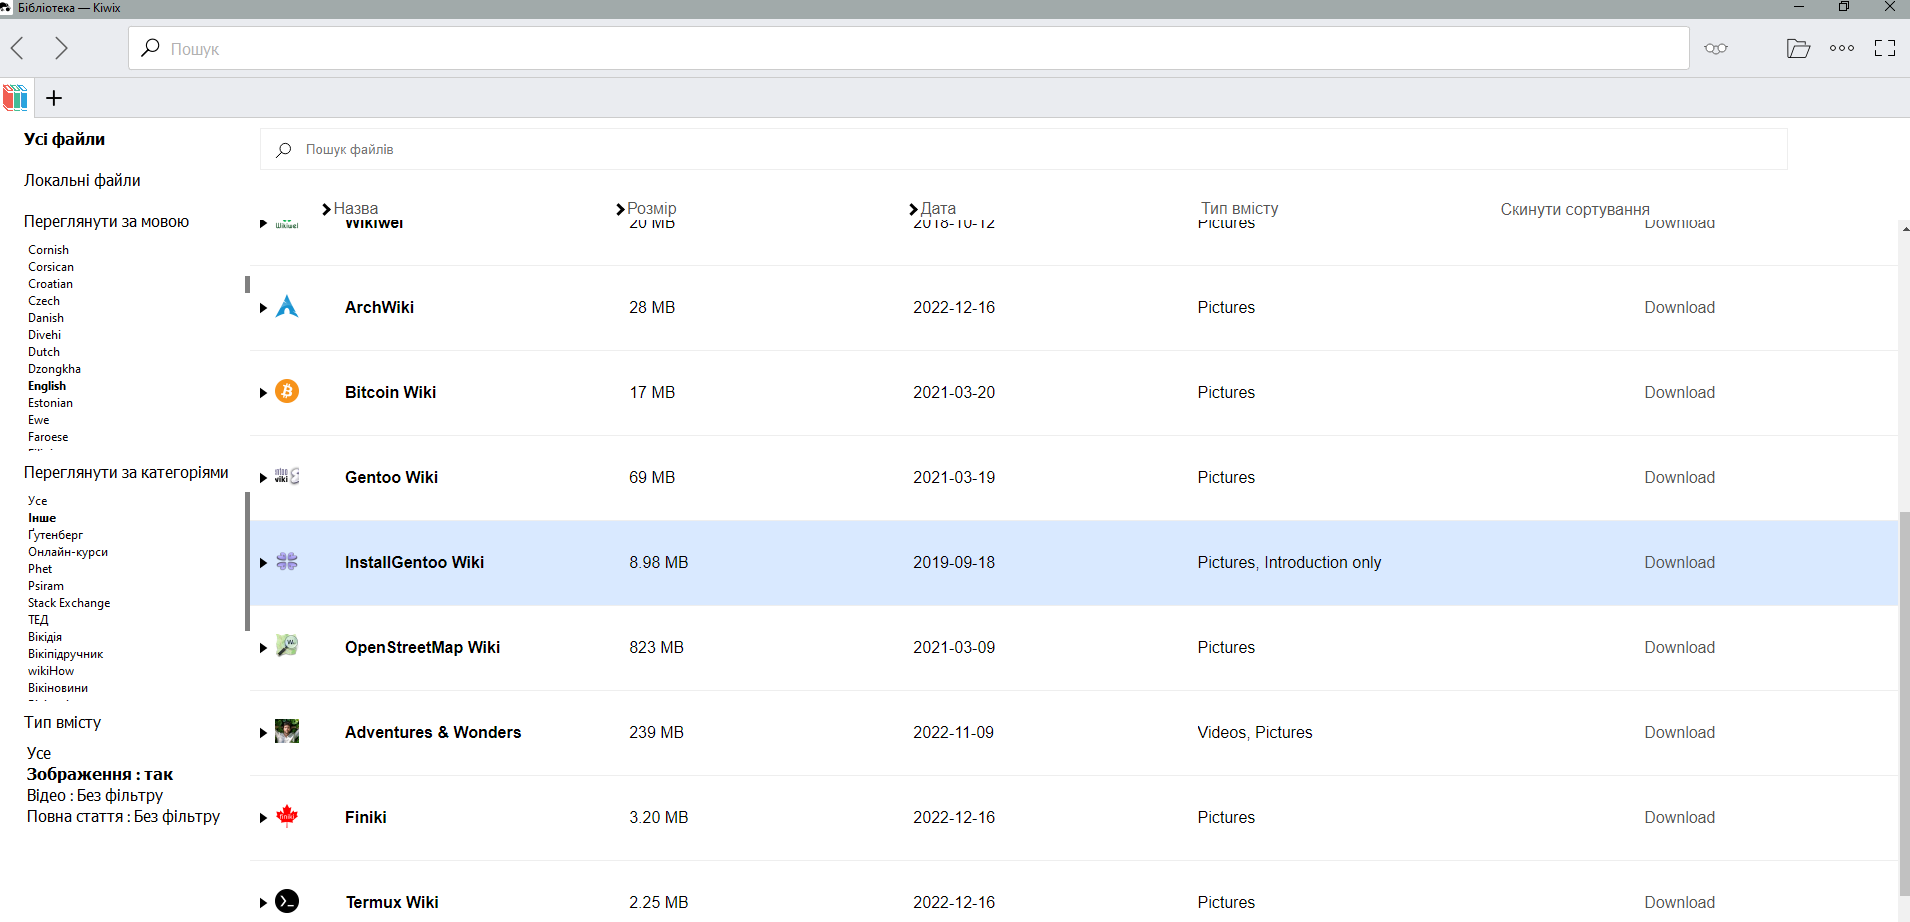This screenshot has width=1910, height=922.
Task: Click the top Пошук search bar
Action: click(908, 48)
